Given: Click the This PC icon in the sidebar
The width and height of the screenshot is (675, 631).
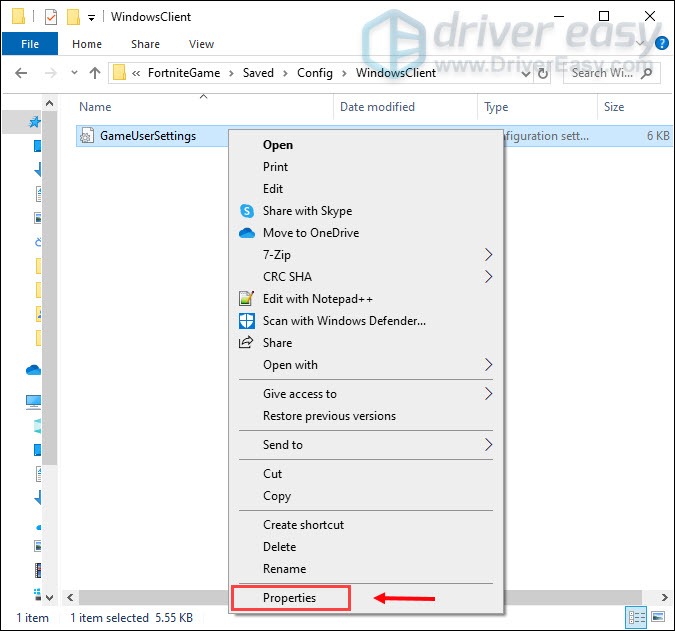Looking at the screenshot, I should pyautogui.click(x=33, y=402).
